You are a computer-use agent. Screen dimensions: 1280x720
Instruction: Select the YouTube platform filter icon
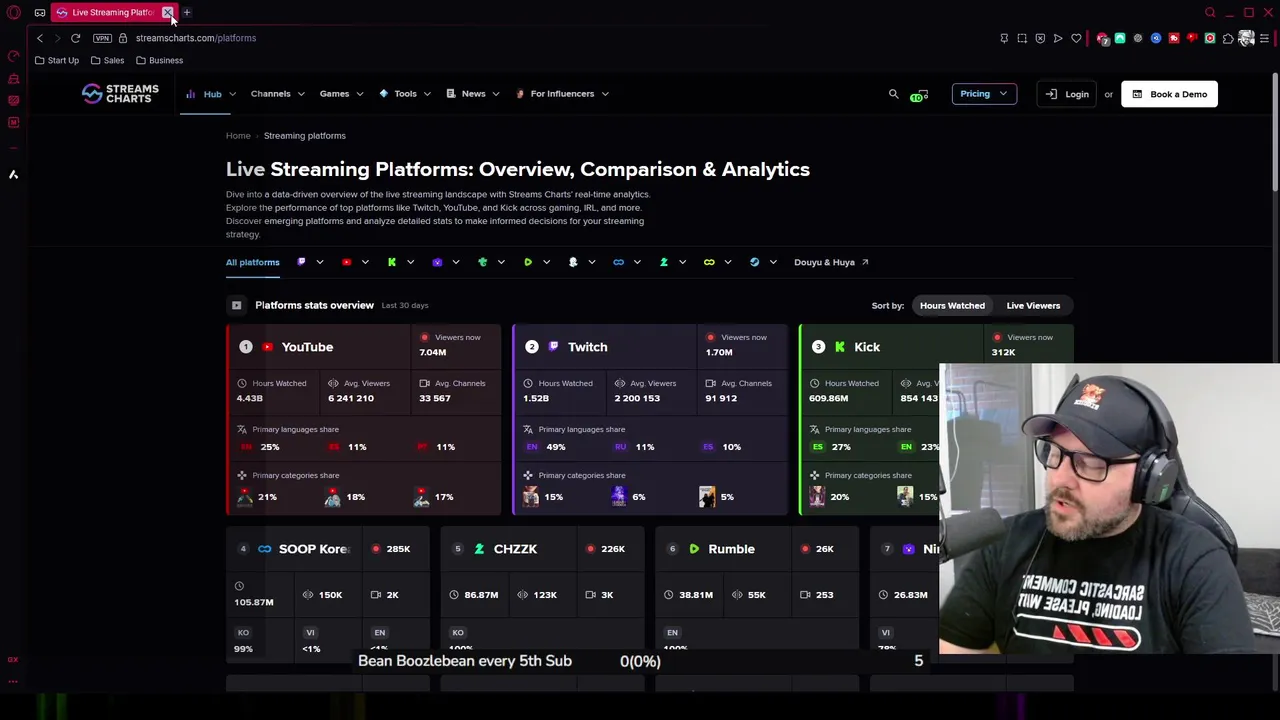click(x=347, y=262)
